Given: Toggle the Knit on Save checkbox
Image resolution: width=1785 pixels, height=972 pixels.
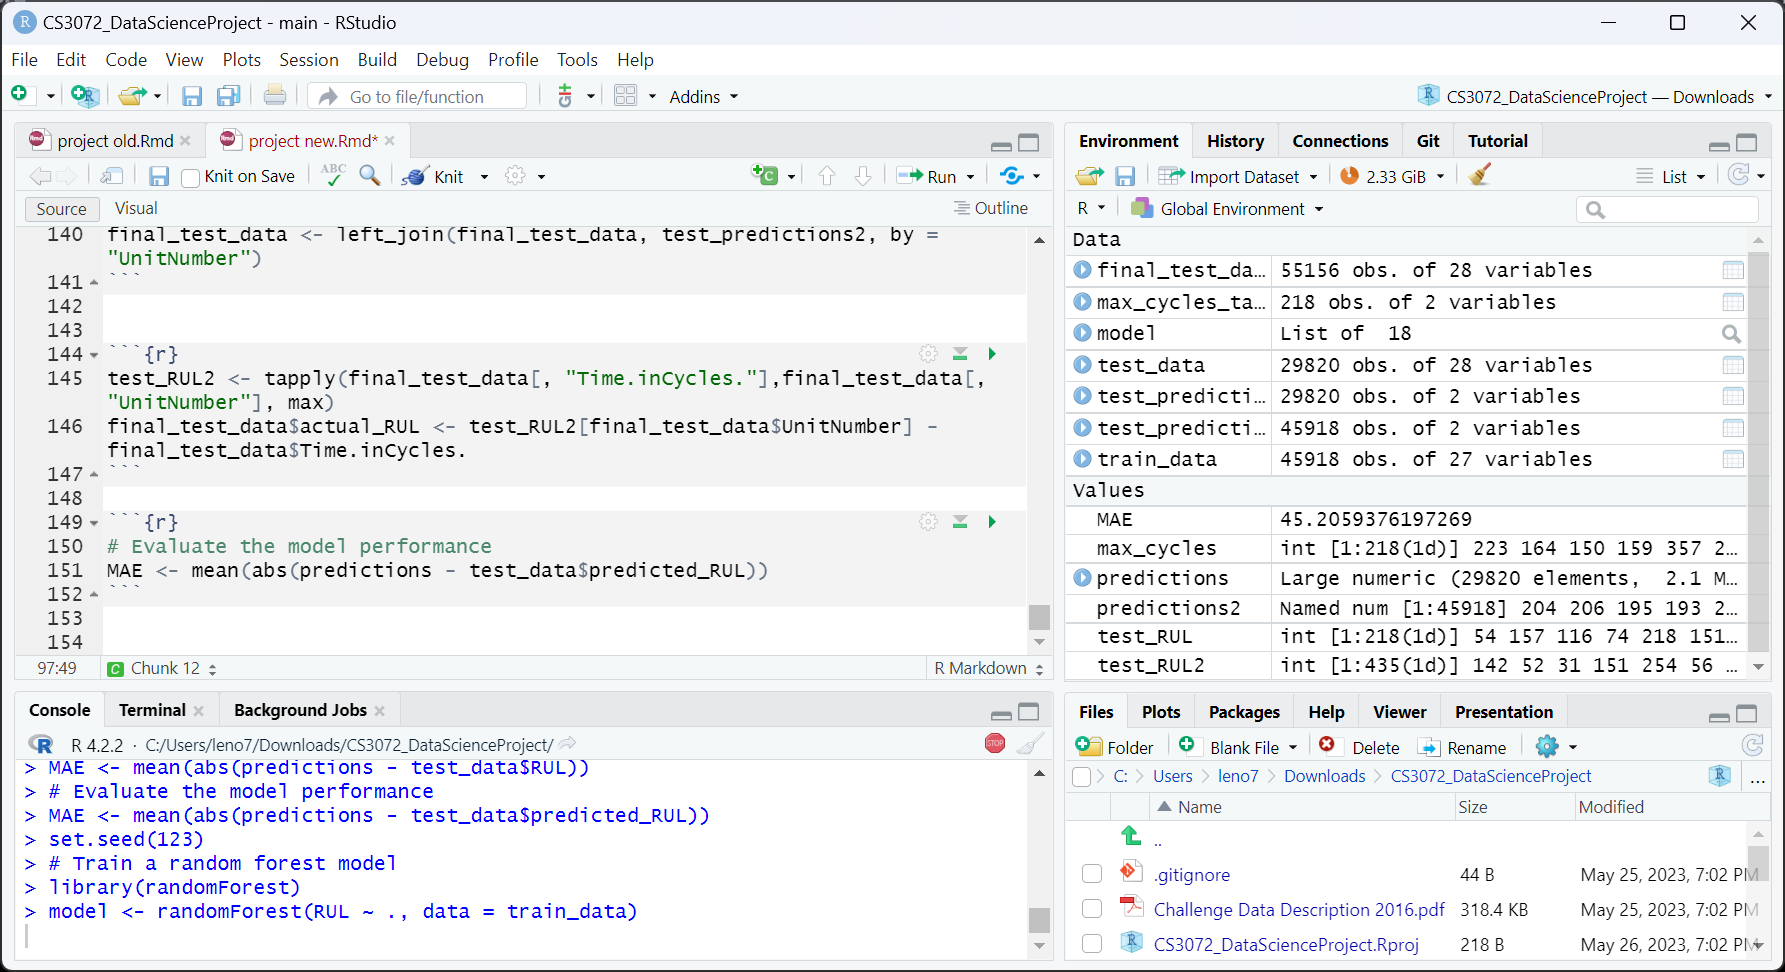Looking at the screenshot, I should [x=191, y=178].
